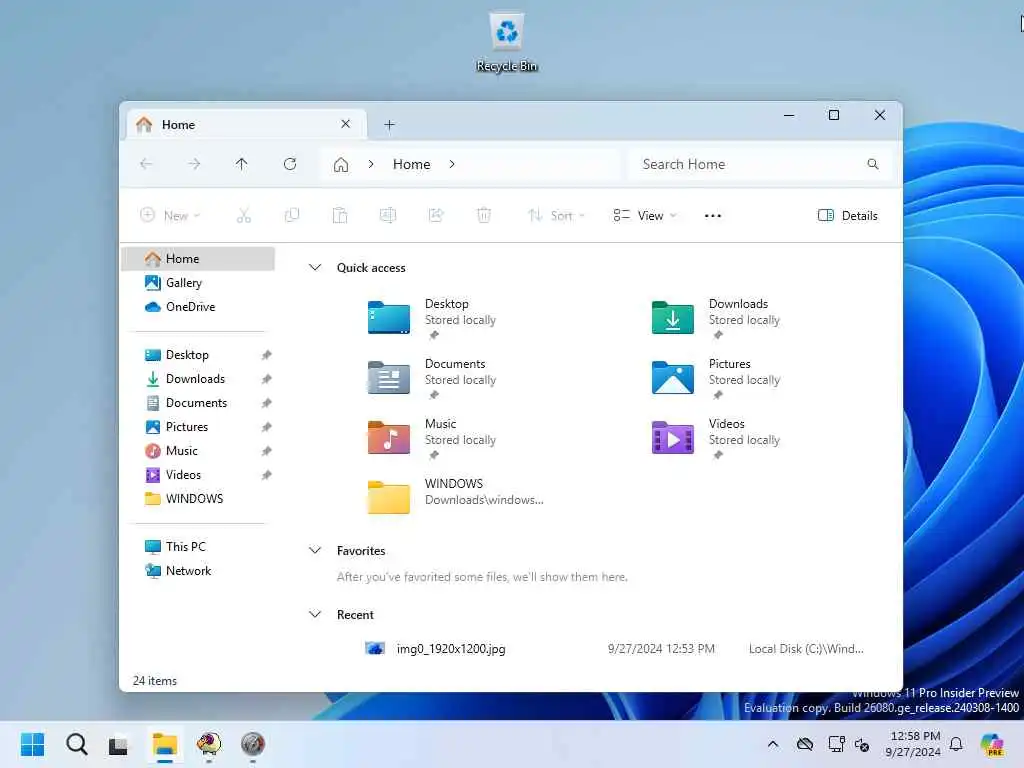The width and height of the screenshot is (1024, 768).
Task: Click the '24 items' status bar text
Action: [x=155, y=680]
